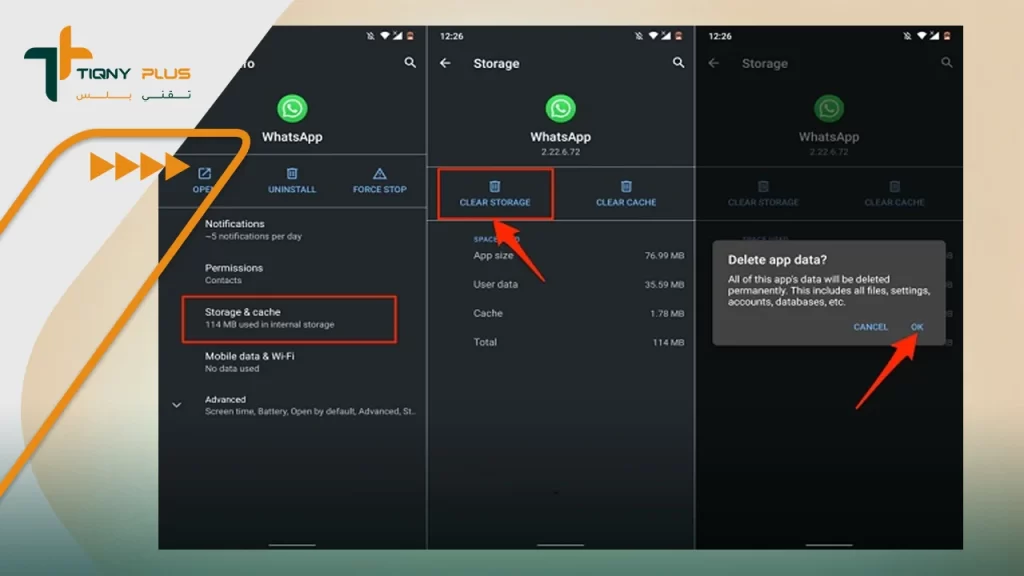Tap the WhatsApp logo in the App info screen

tap(292, 108)
